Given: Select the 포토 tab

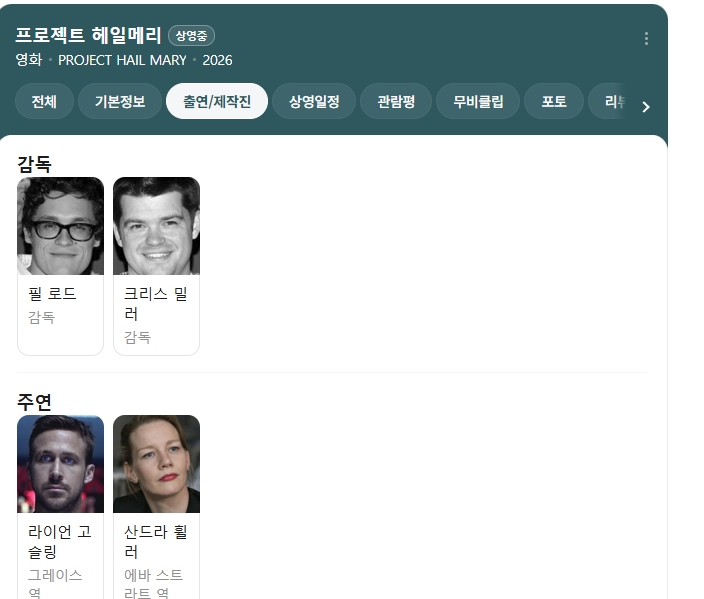Looking at the screenshot, I should (x=554, y=102).
